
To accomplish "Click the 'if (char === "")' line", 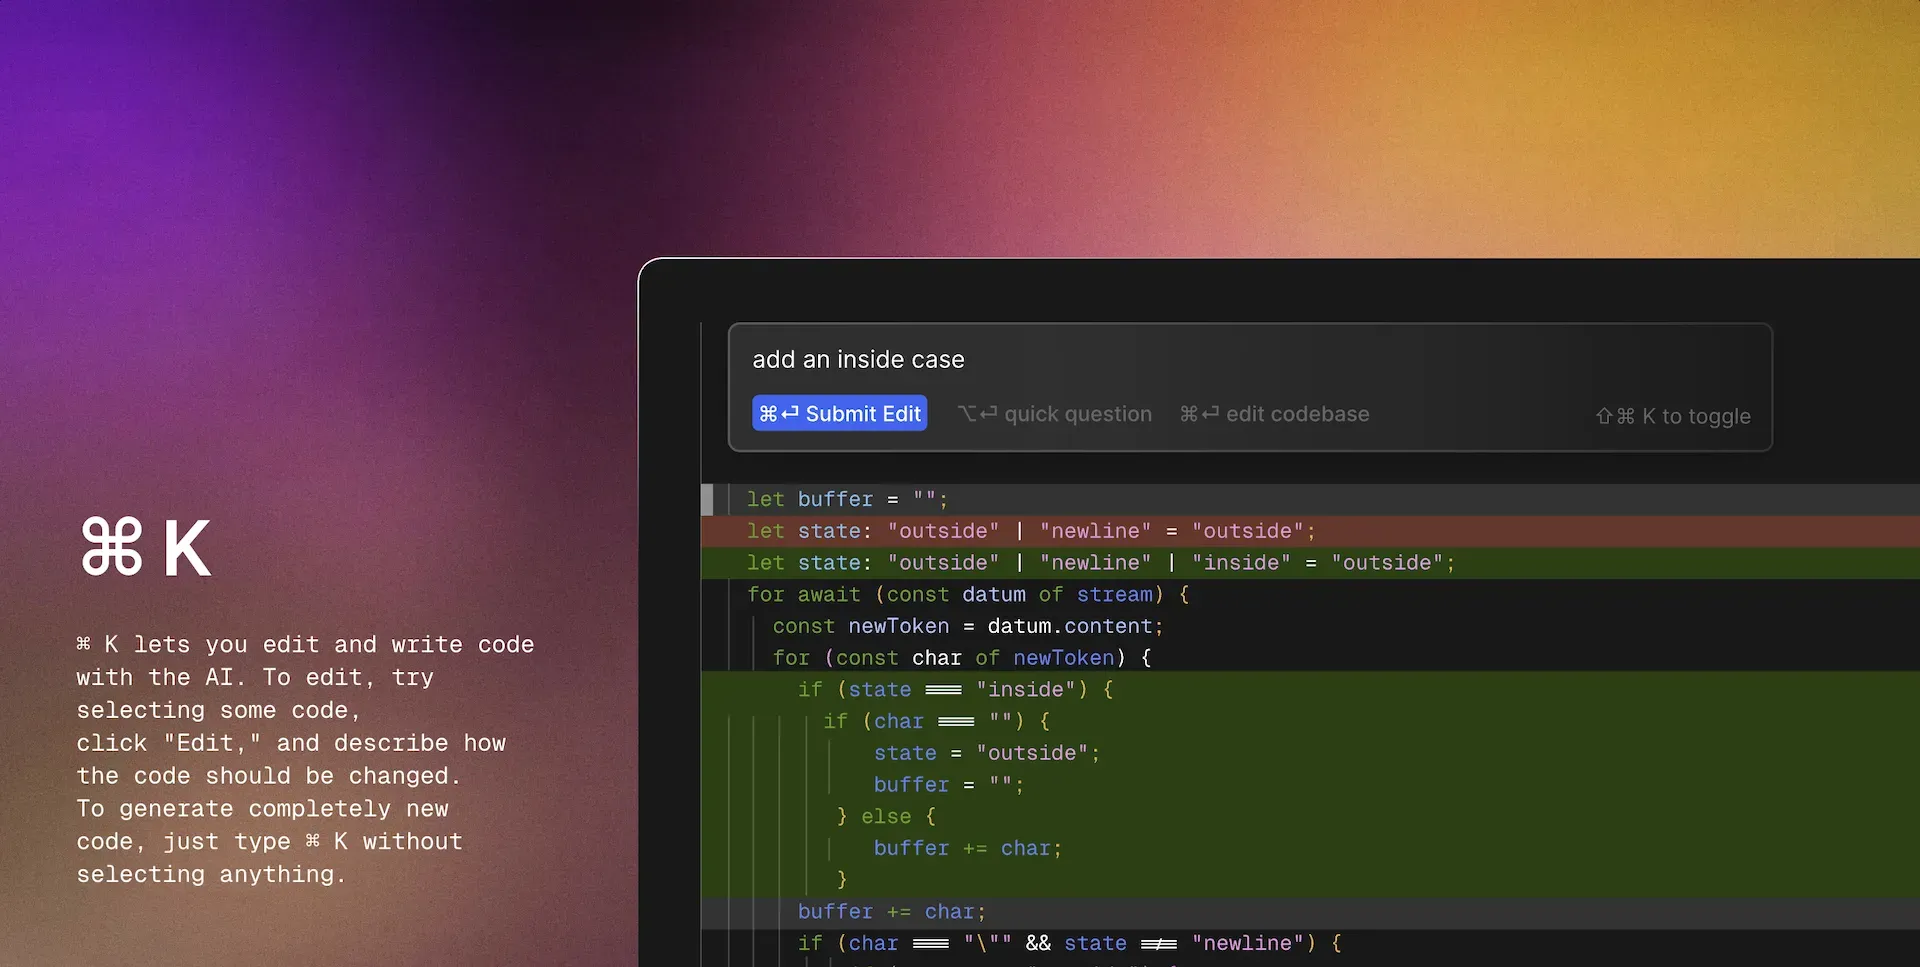I will pos(936,722).
